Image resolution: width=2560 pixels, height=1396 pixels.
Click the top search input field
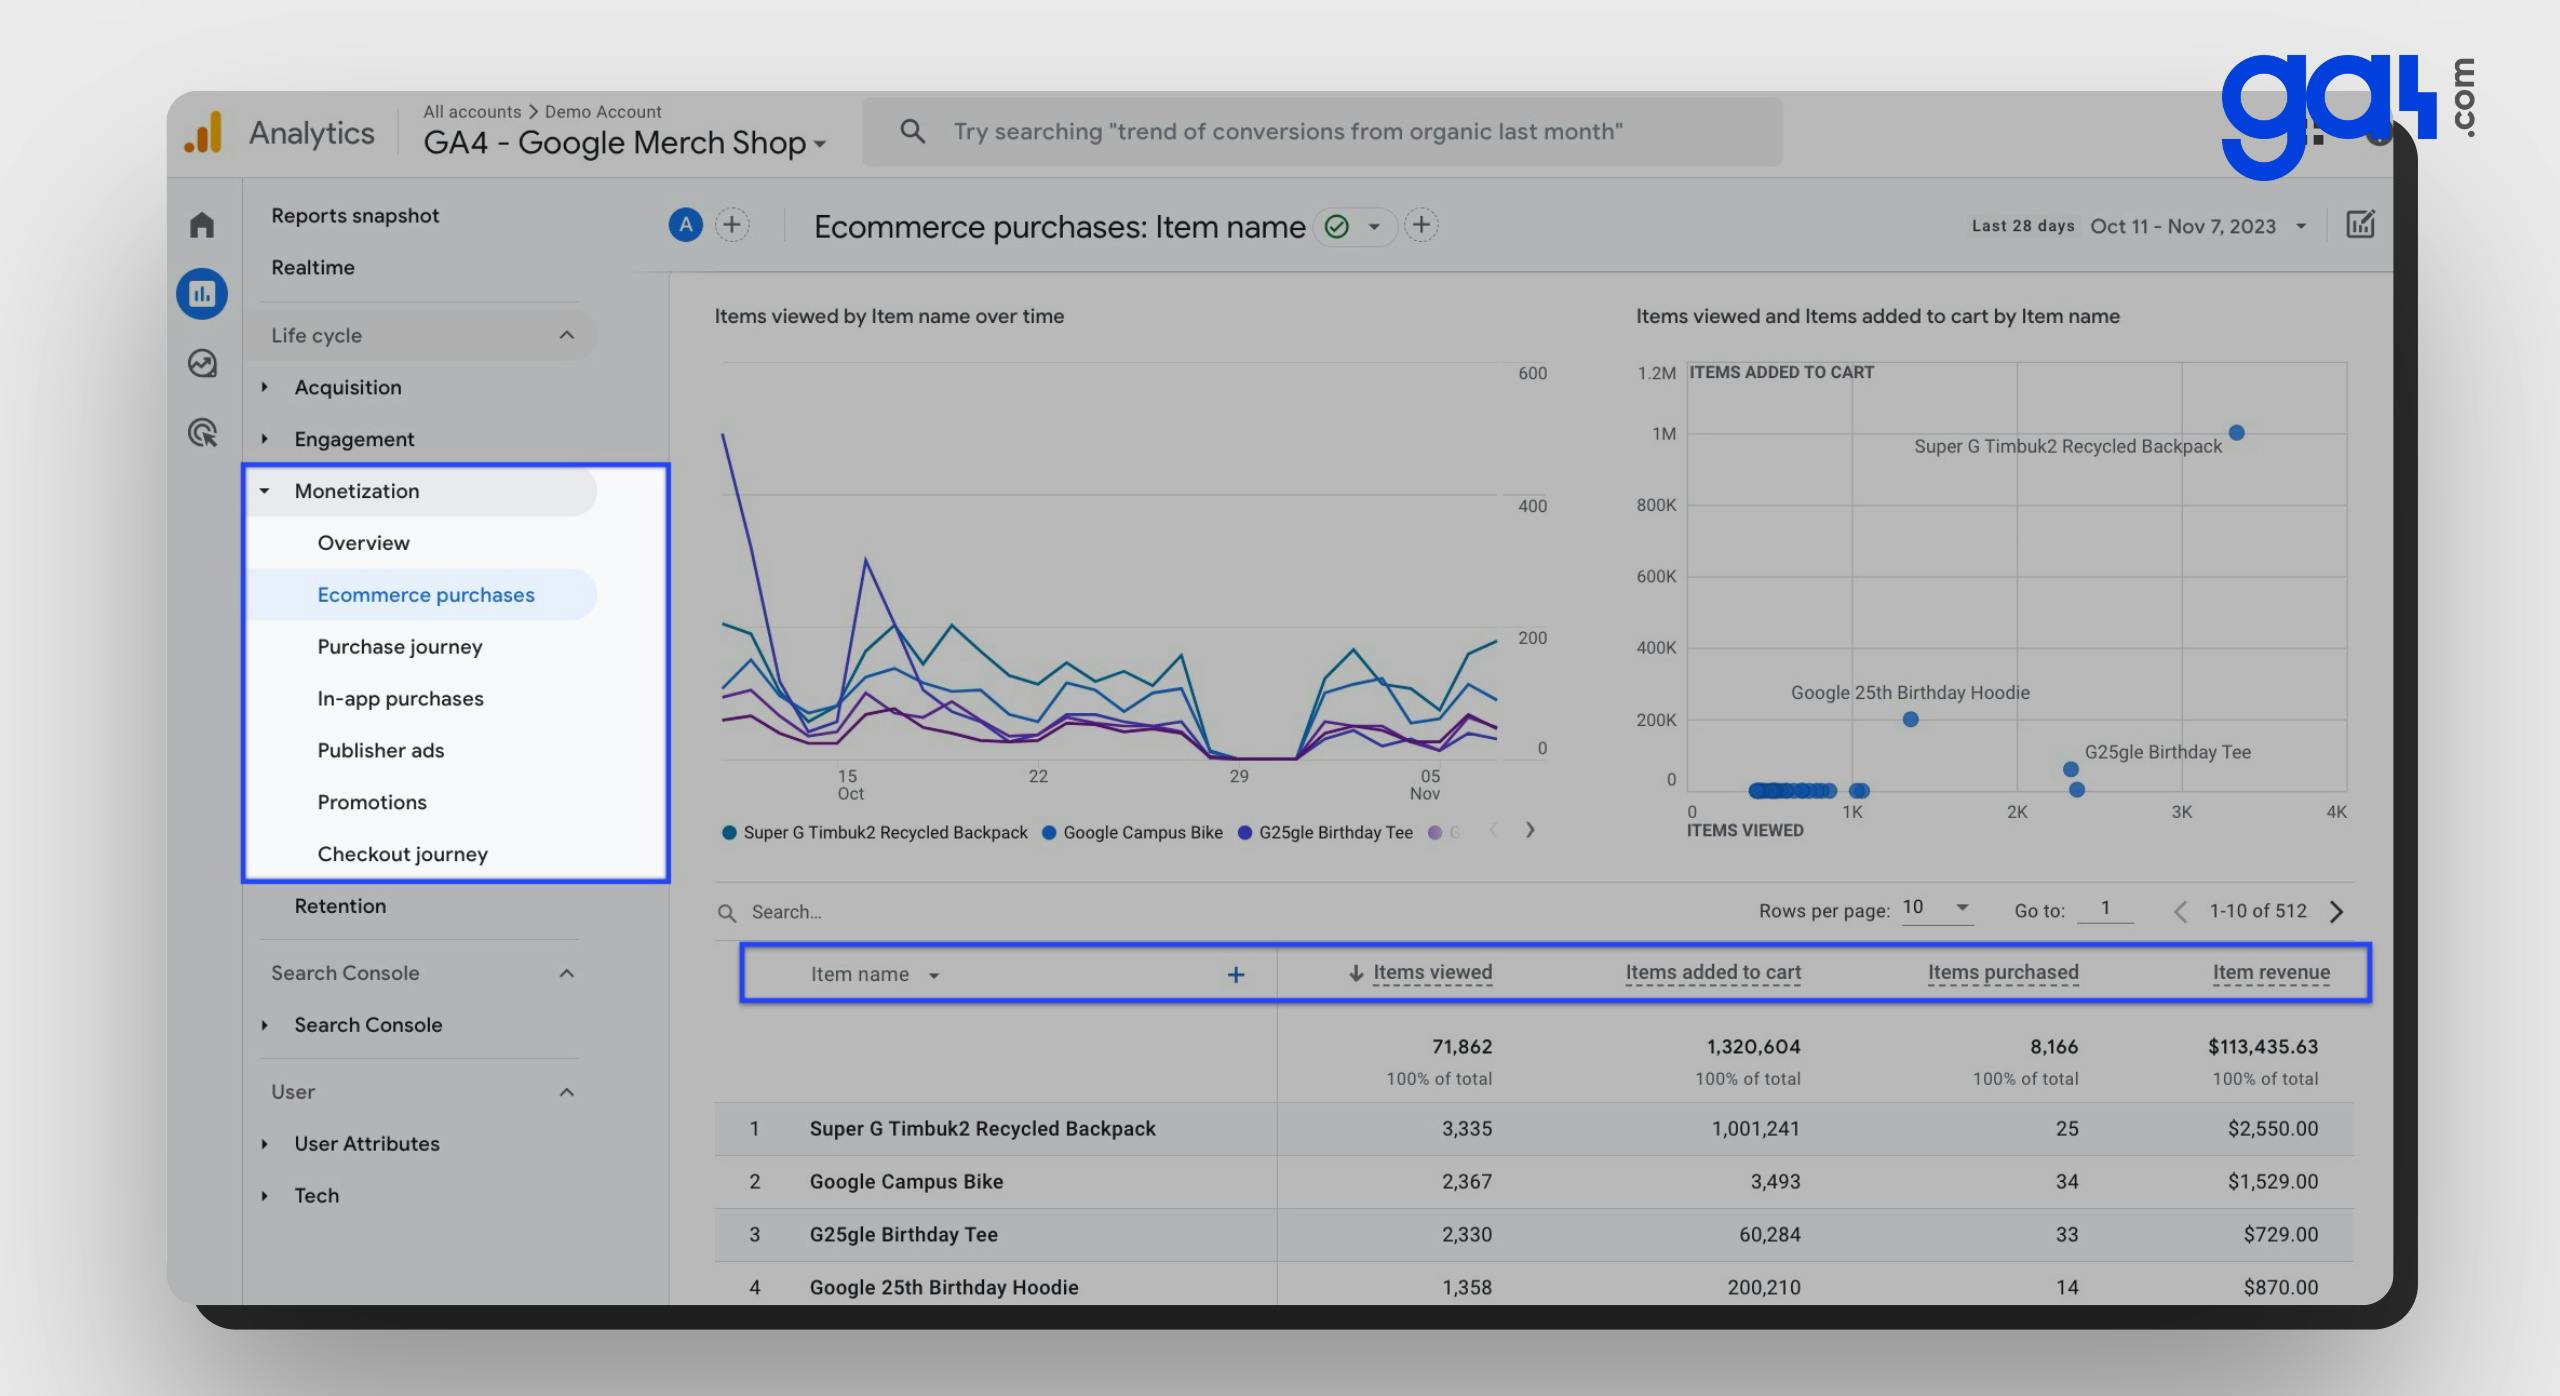point(1322,131)
